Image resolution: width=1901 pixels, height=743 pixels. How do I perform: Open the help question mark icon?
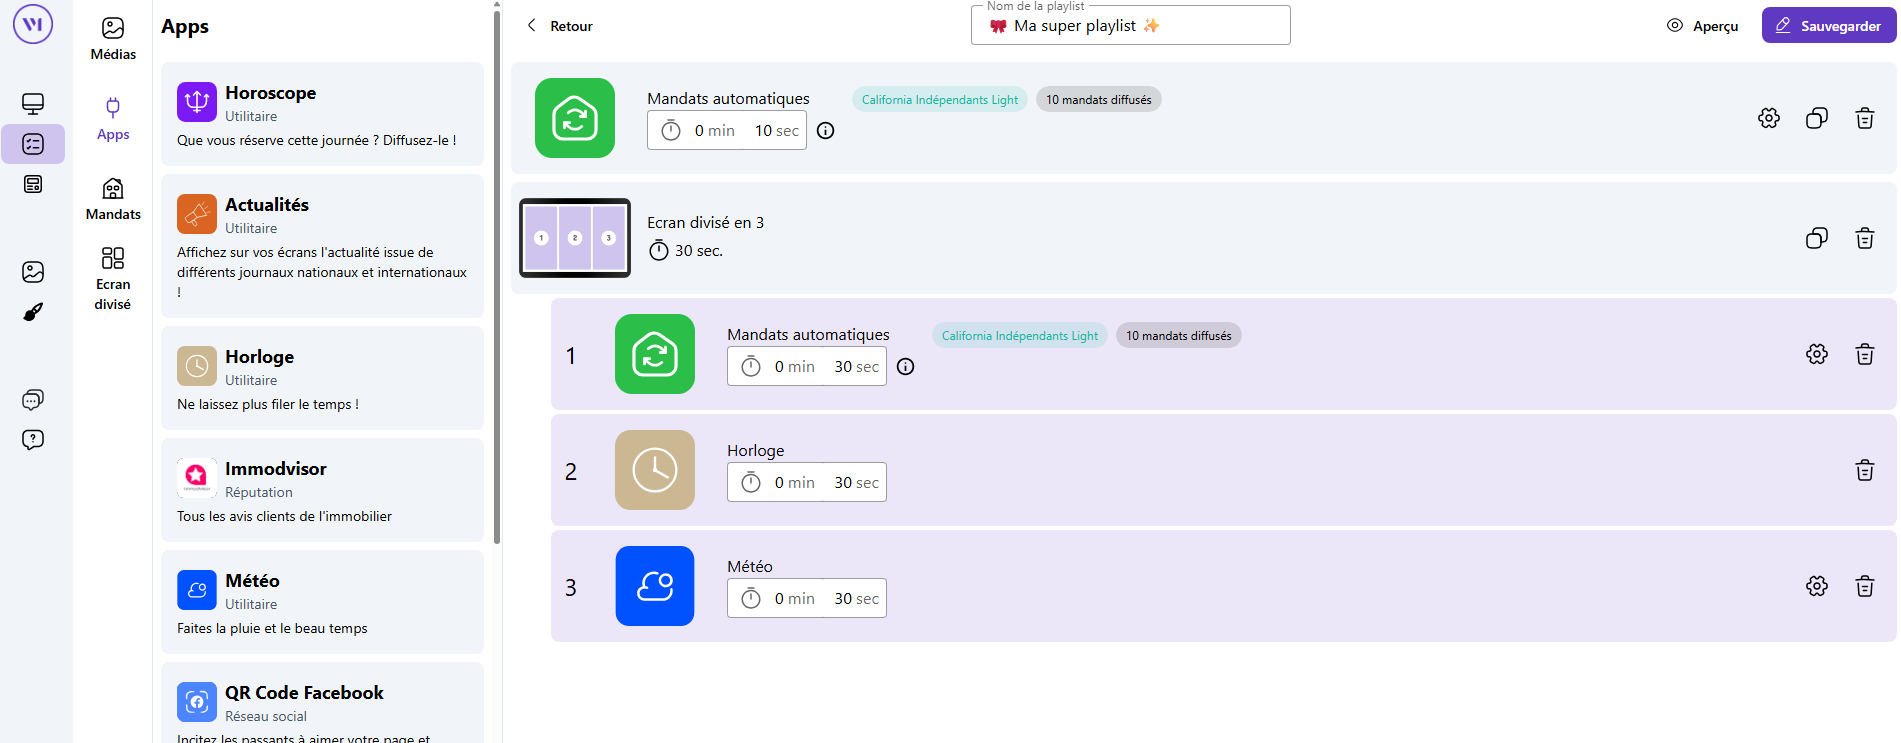tap(33, 440)
